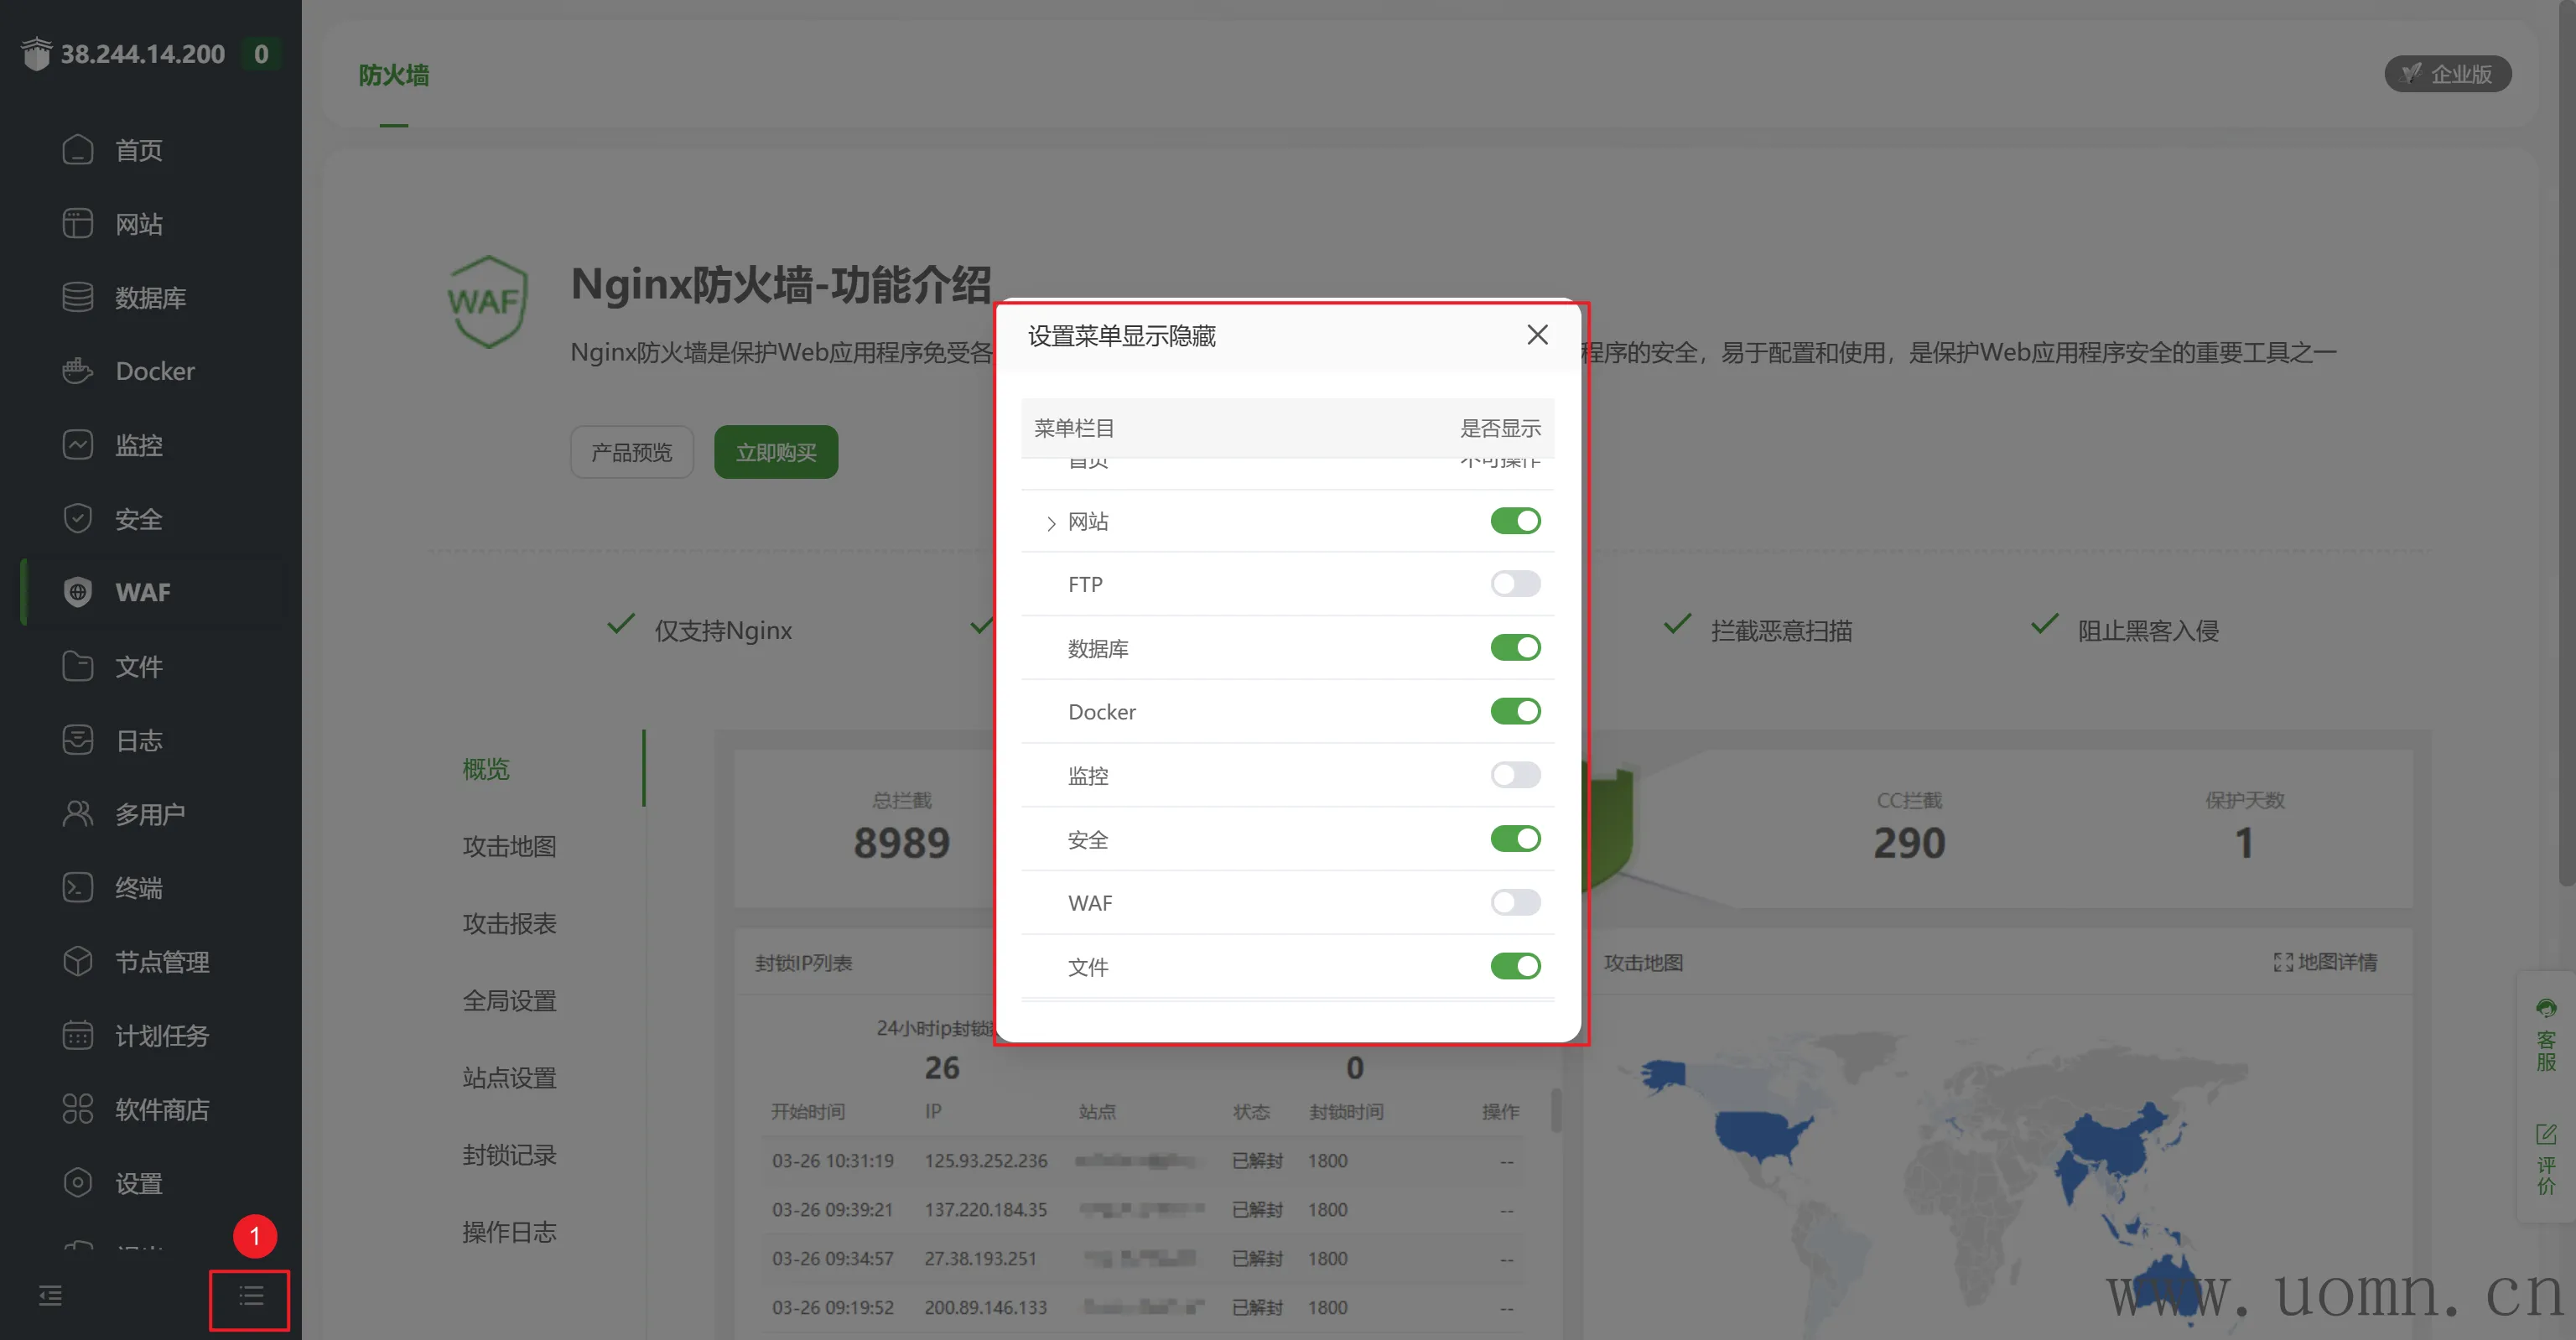The width and height of the screenshot is (2576, 1340).
Task: Close the 设置菜单显示隐藏 dialog
Action: click(1536, 335)
